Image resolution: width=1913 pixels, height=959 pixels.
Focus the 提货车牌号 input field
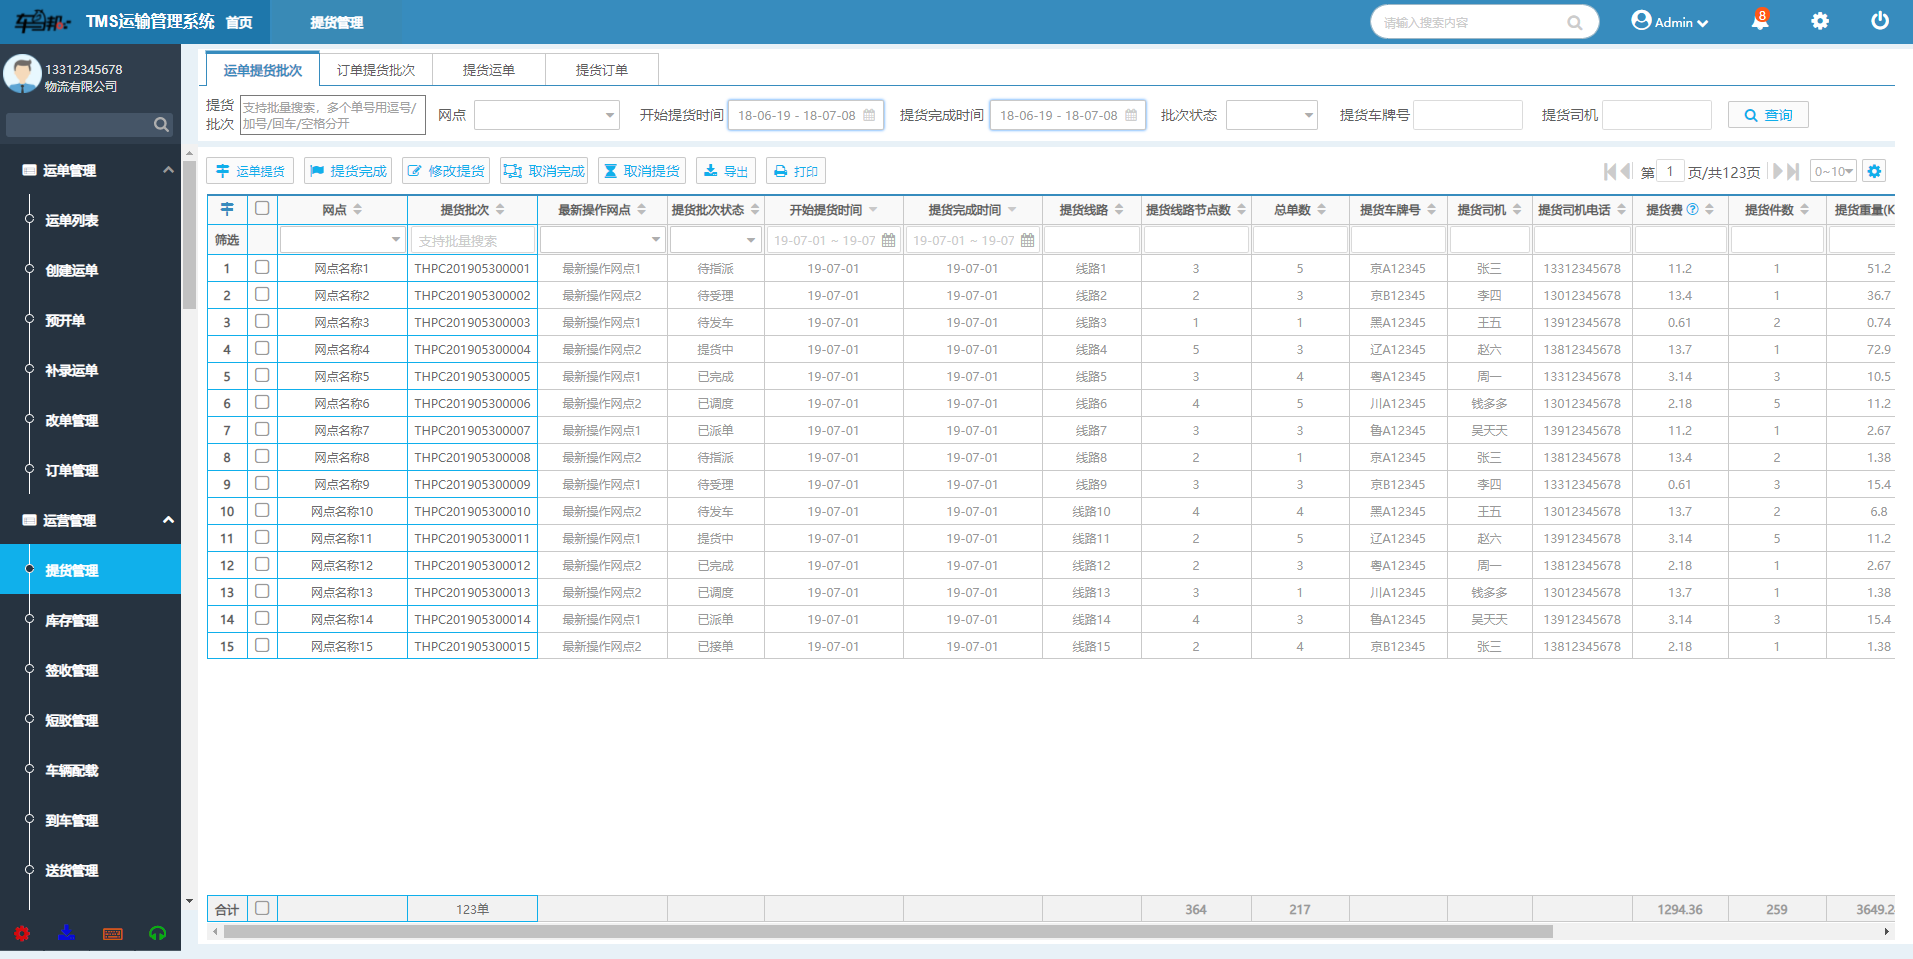(1467, 115)
